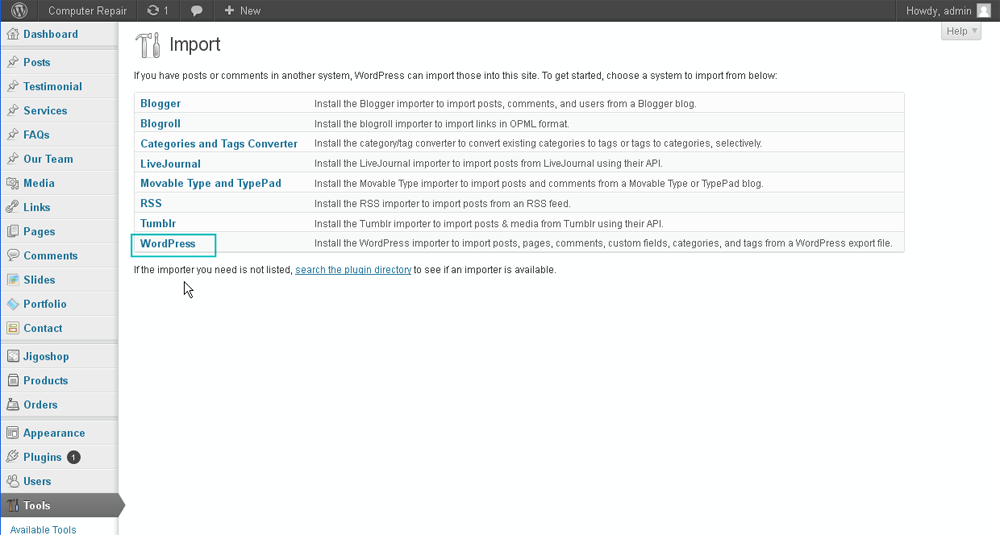The width and height of the screenshot is (1000, 535).
Task: Open the New content dropdown in admin bar
Action: (x=242, y=10)
